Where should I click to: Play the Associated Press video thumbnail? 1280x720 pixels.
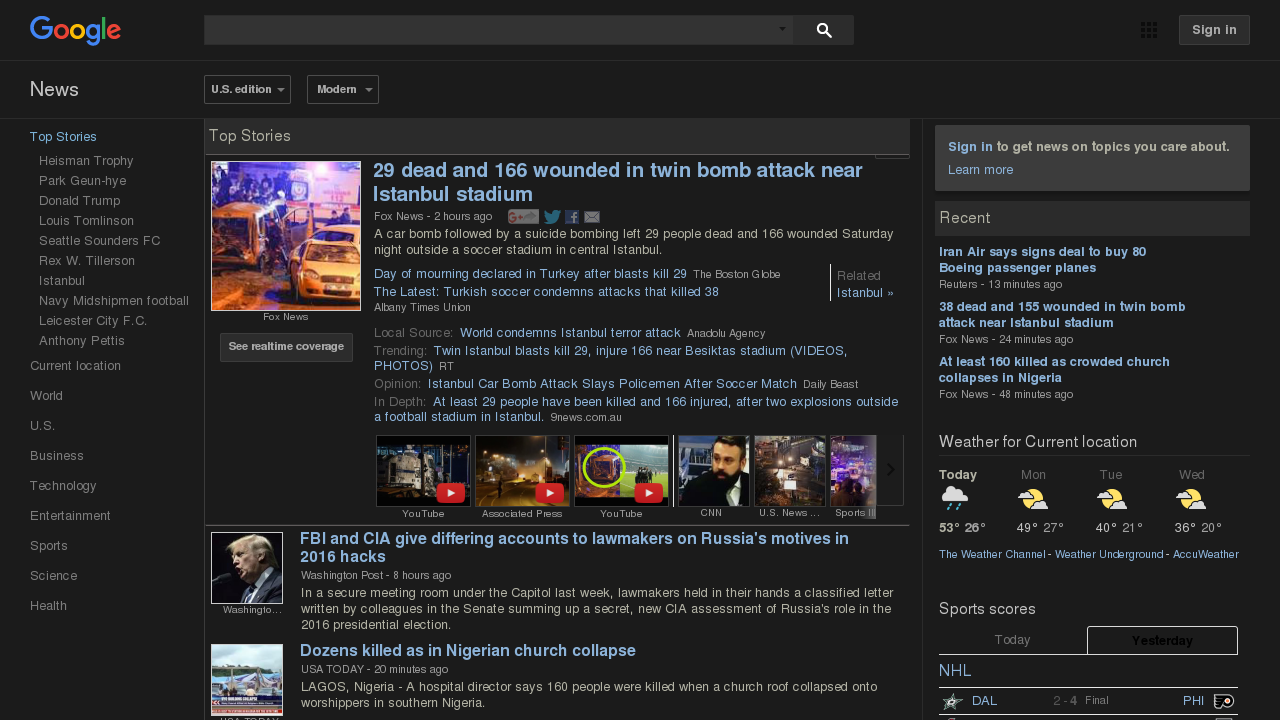point(522,471)
